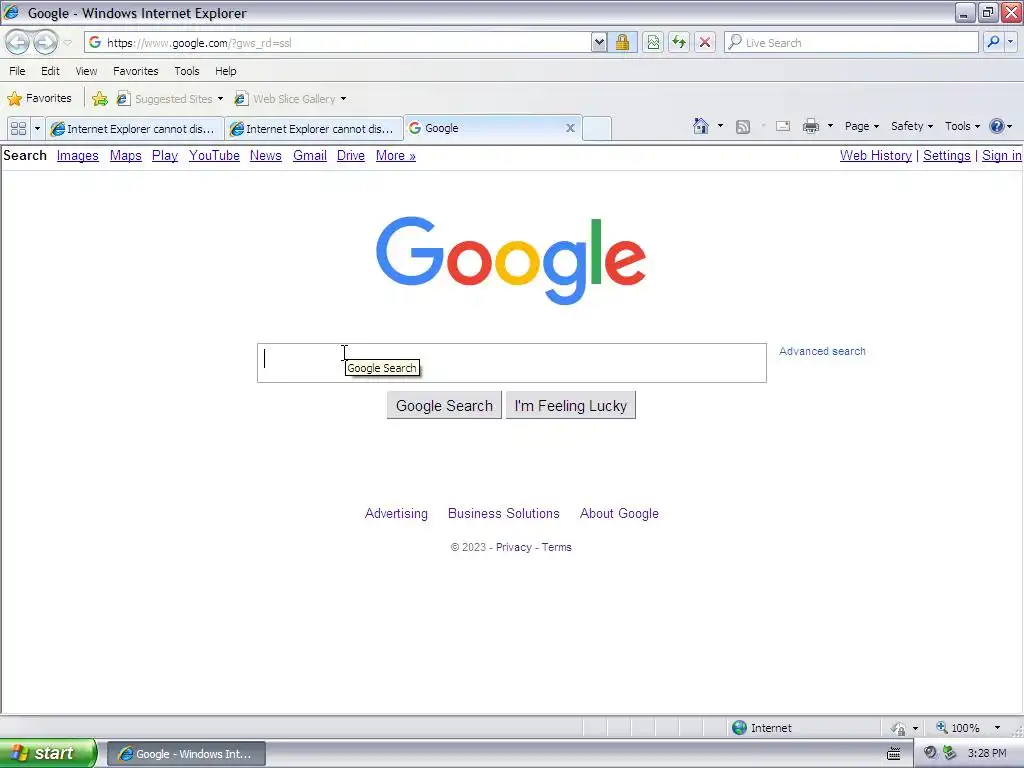Open the Favorites menu in menu bar

pyautogui.click(x=136, y=71)
